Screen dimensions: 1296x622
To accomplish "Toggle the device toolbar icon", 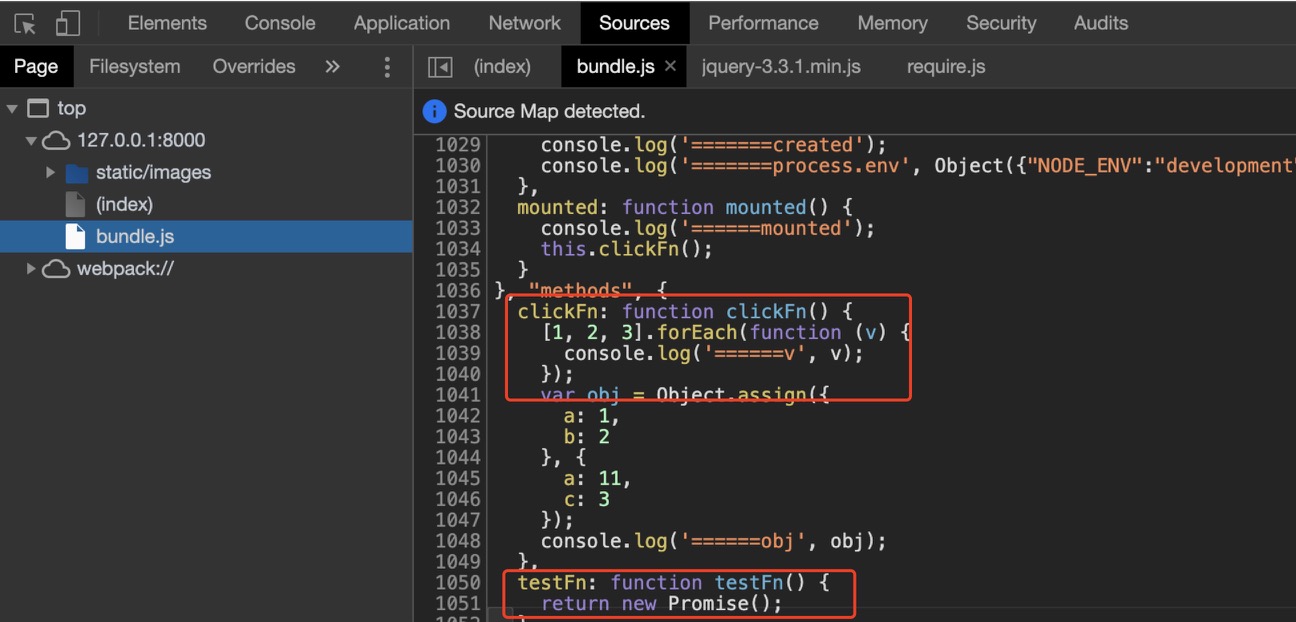I will point(67,23).
